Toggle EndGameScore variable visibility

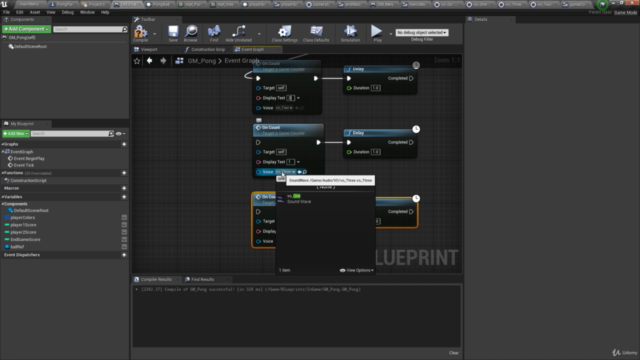coord(124,240)
